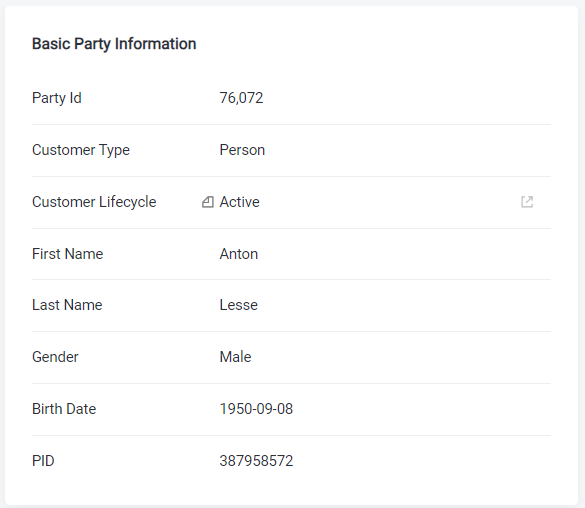Click the empty area right of Anton
The height and width of the screenshot is (508, 585).
(x=404, y=254)
